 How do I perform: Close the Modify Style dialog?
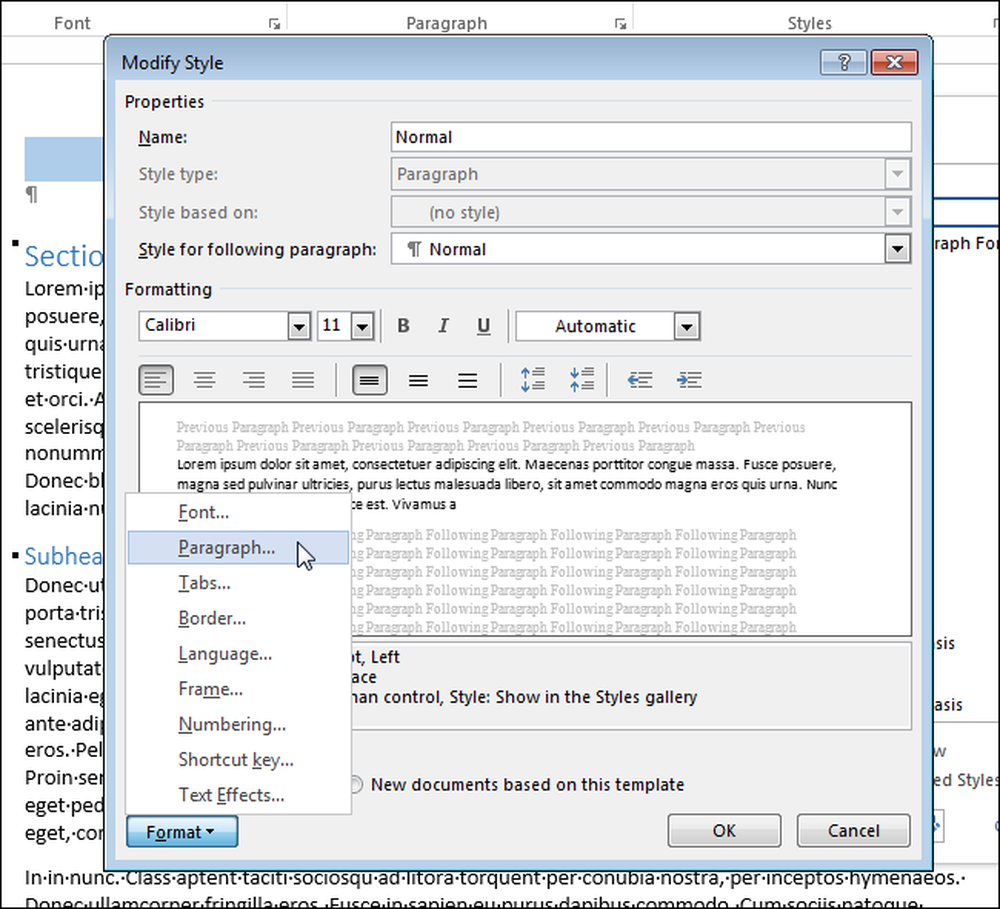[894, 63]
